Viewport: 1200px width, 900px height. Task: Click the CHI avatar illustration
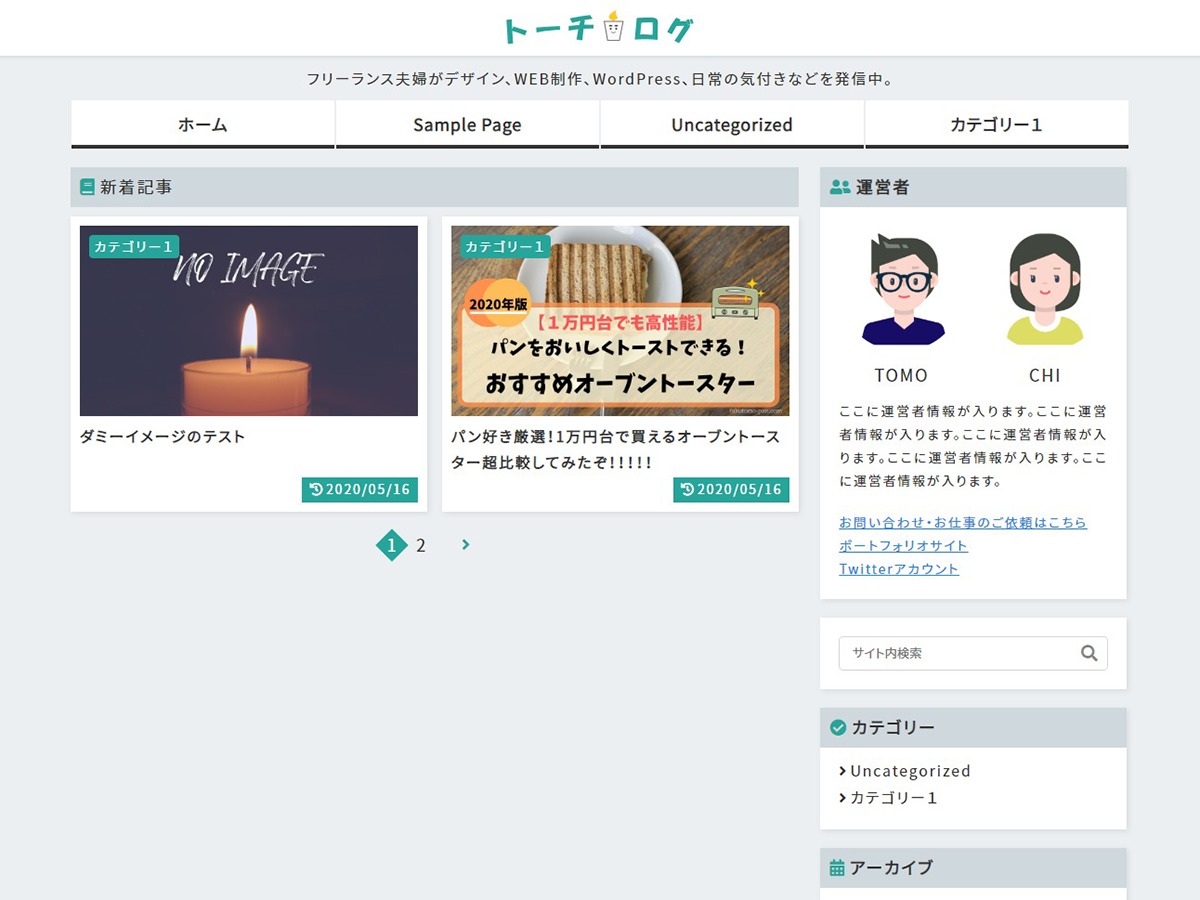[1044, 290]
